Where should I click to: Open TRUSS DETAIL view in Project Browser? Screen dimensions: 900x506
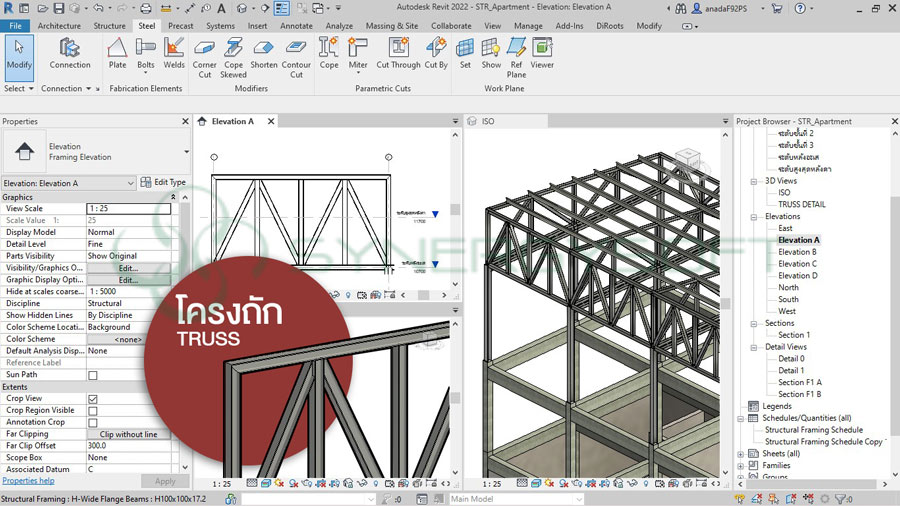801,204
